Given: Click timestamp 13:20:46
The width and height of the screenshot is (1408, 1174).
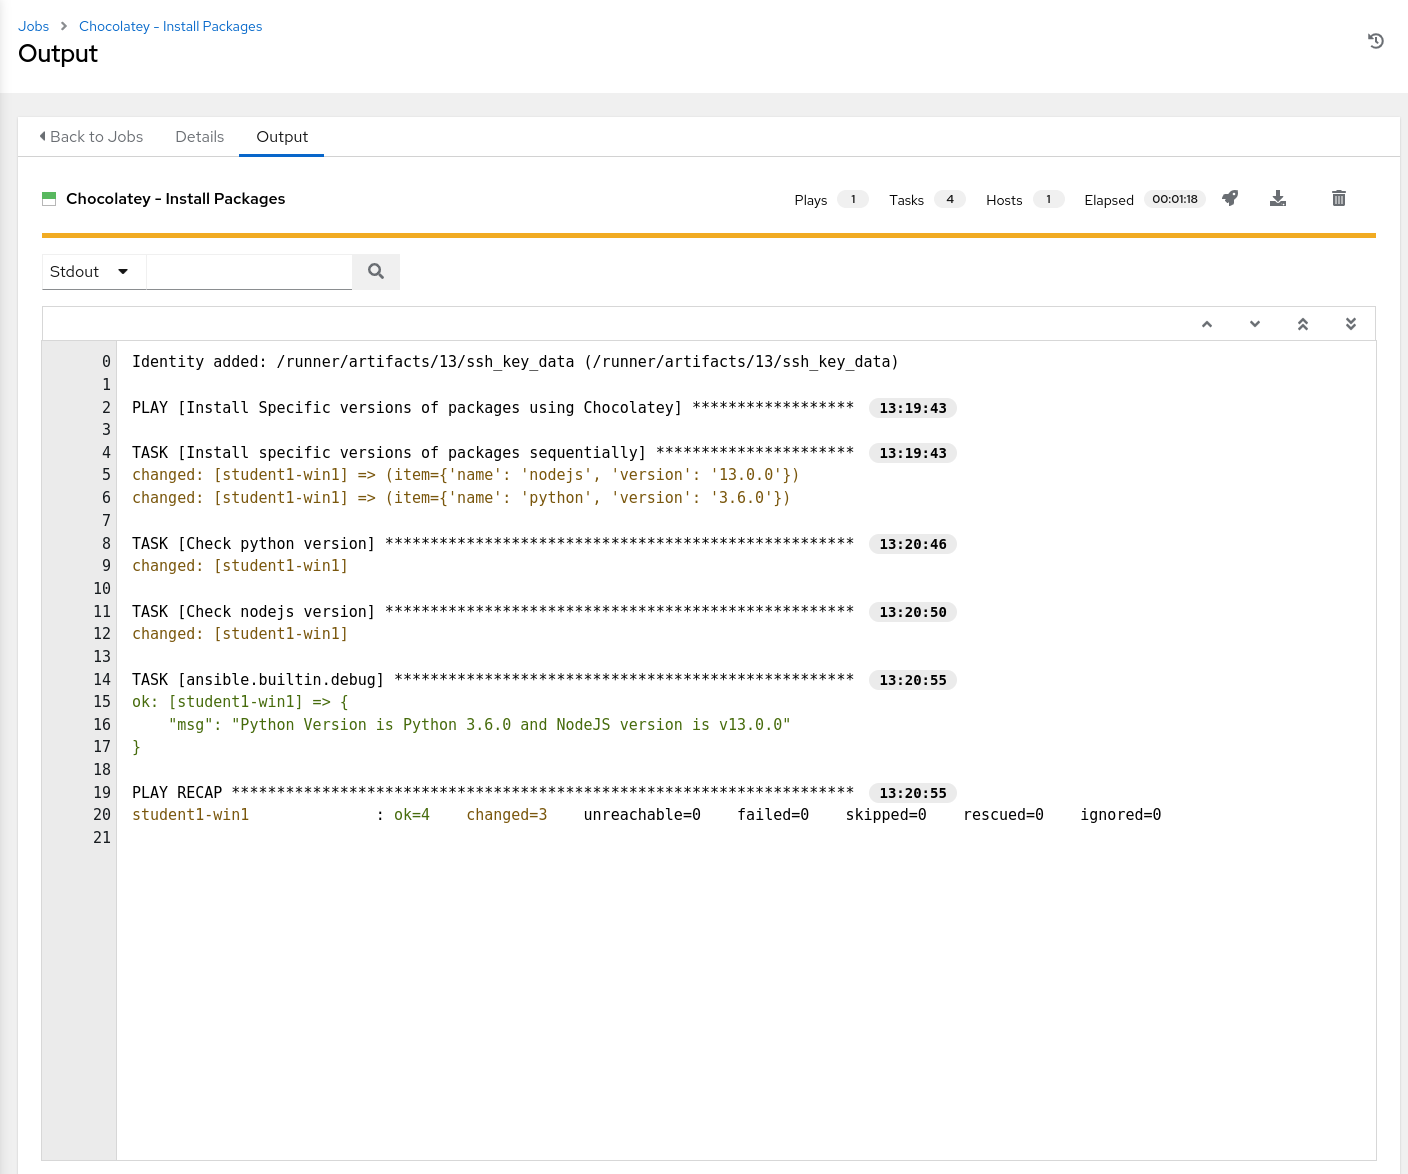Looking at the screenshot, I should pyautogui.click(x=913, y=544).
